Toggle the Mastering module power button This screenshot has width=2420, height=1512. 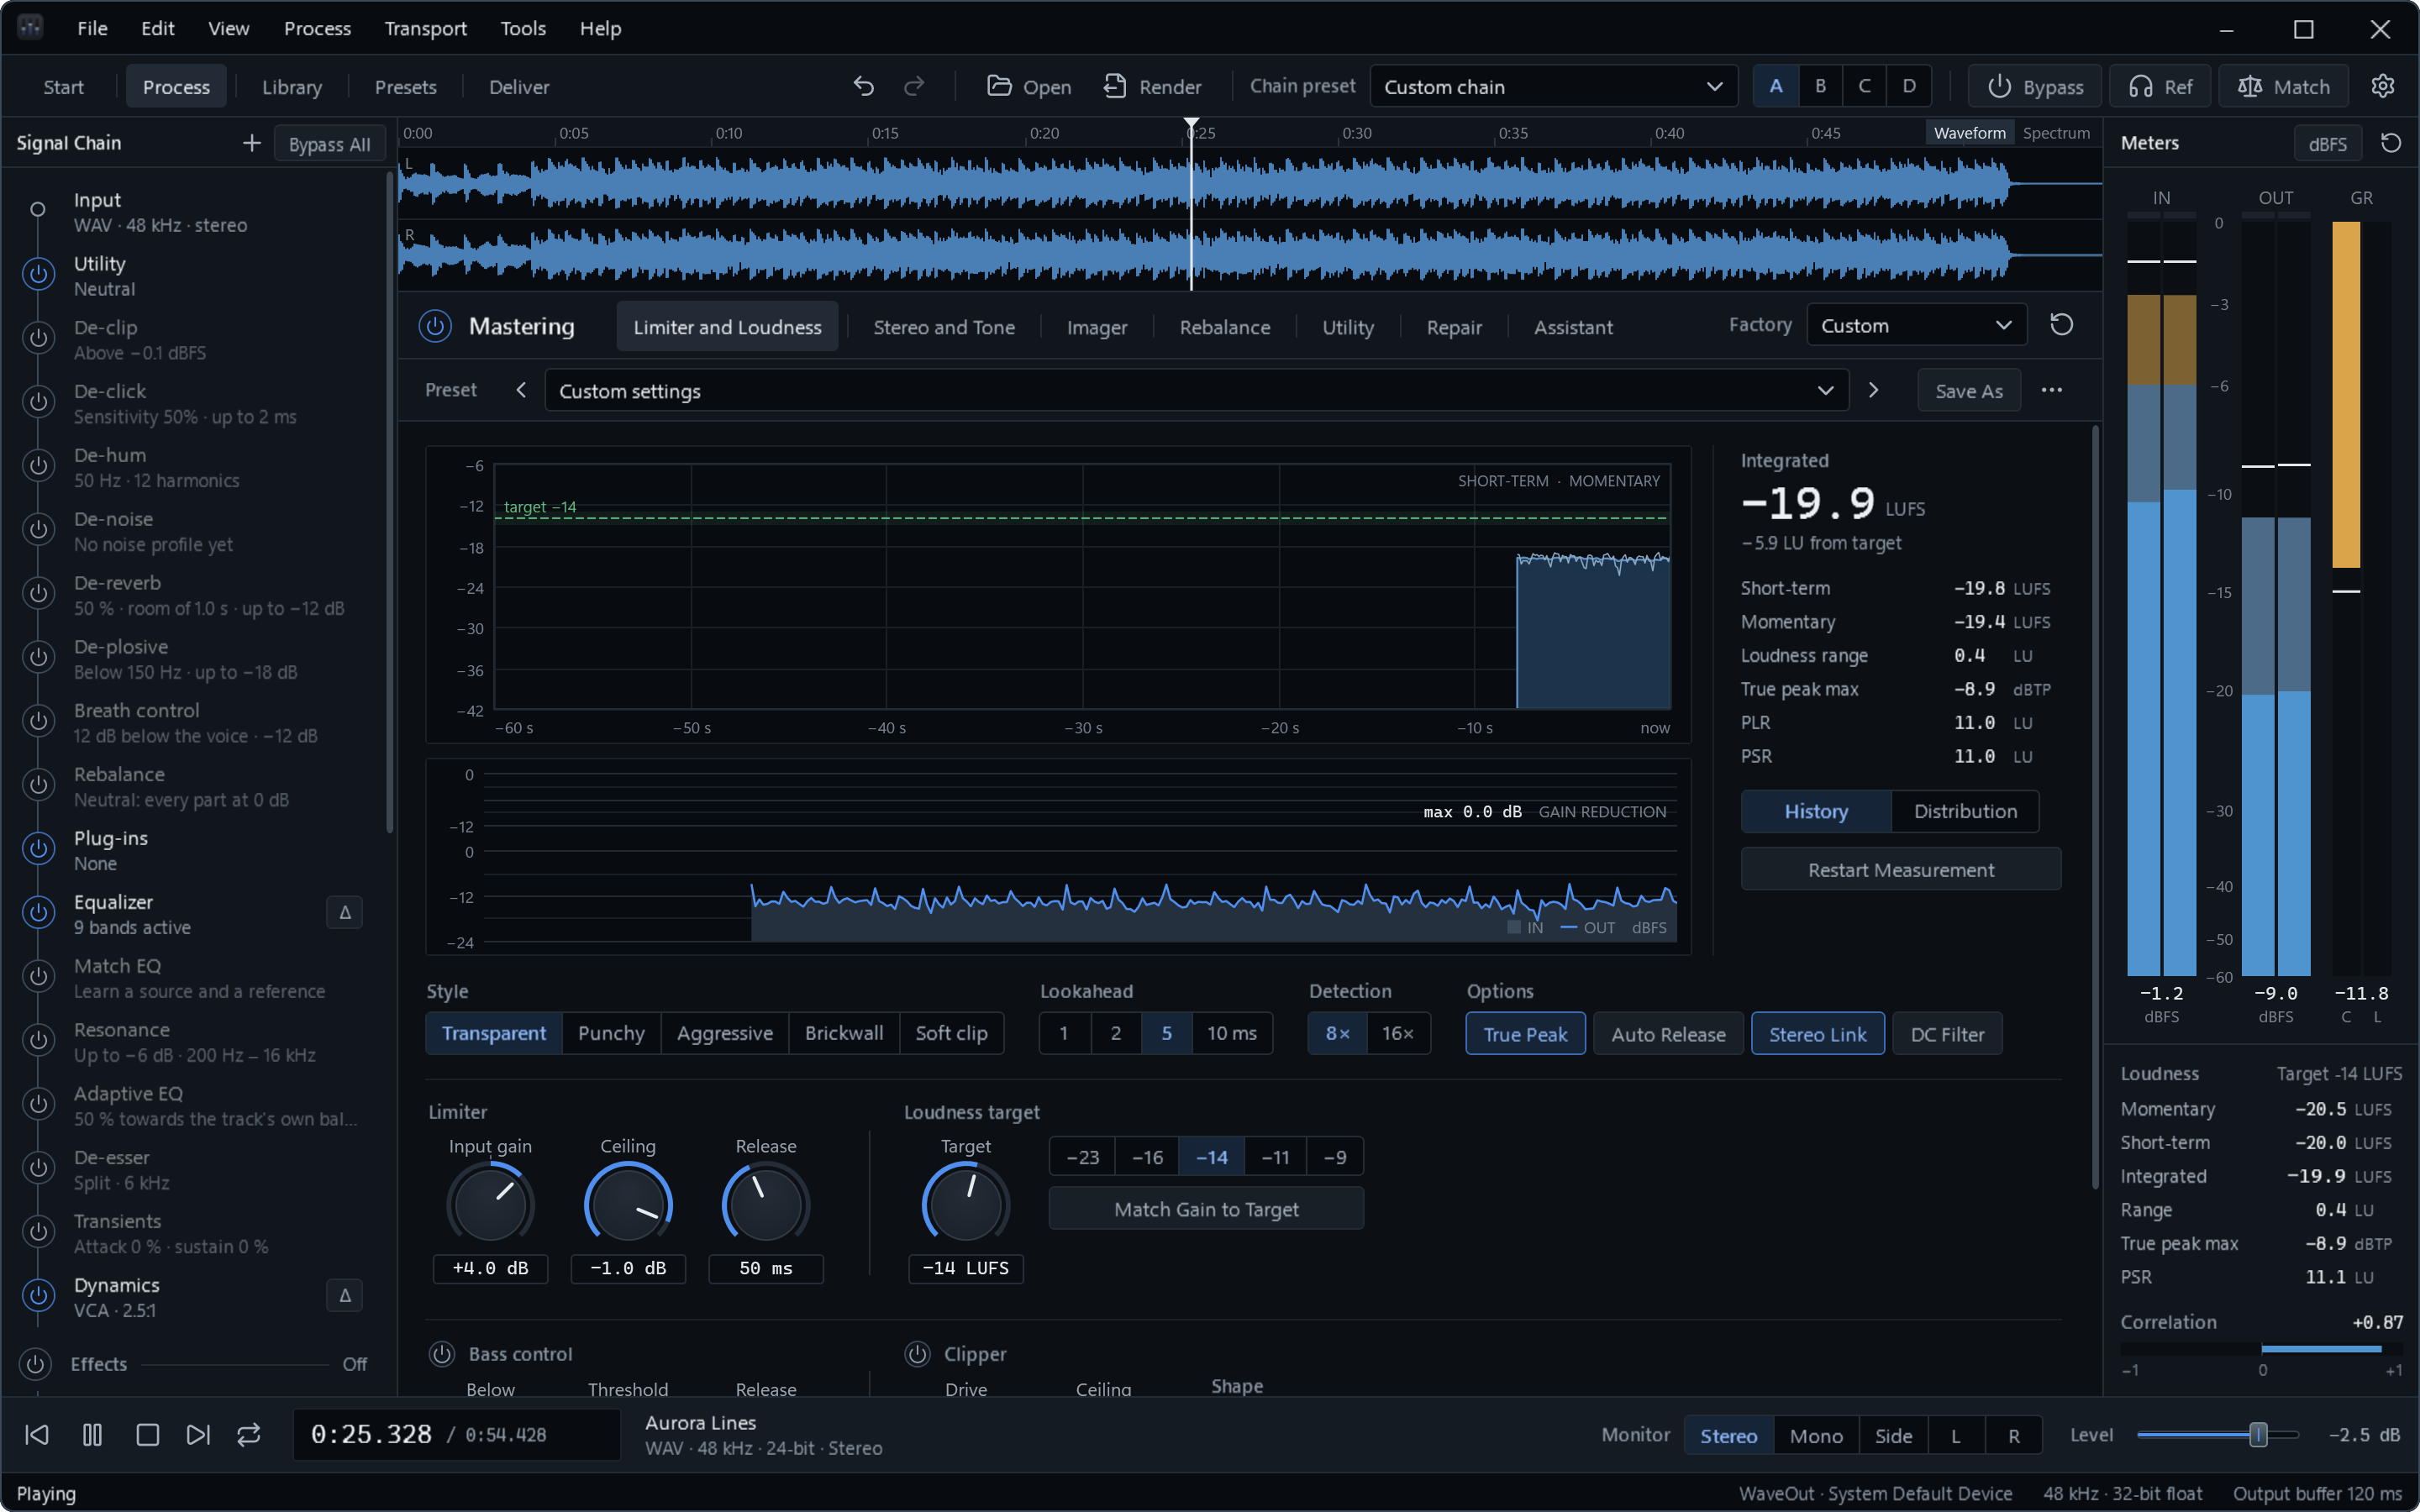pyautogui.click(x=435, y=326)
